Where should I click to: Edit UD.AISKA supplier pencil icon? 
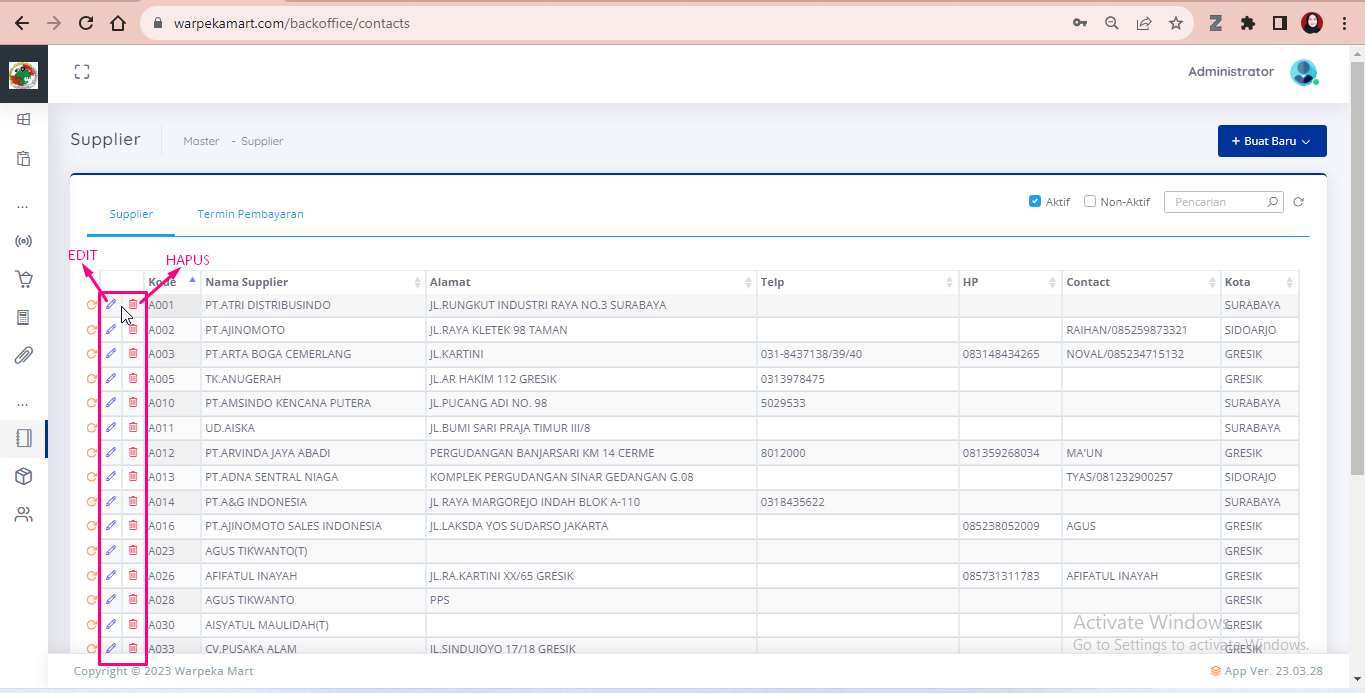(111, 427)
